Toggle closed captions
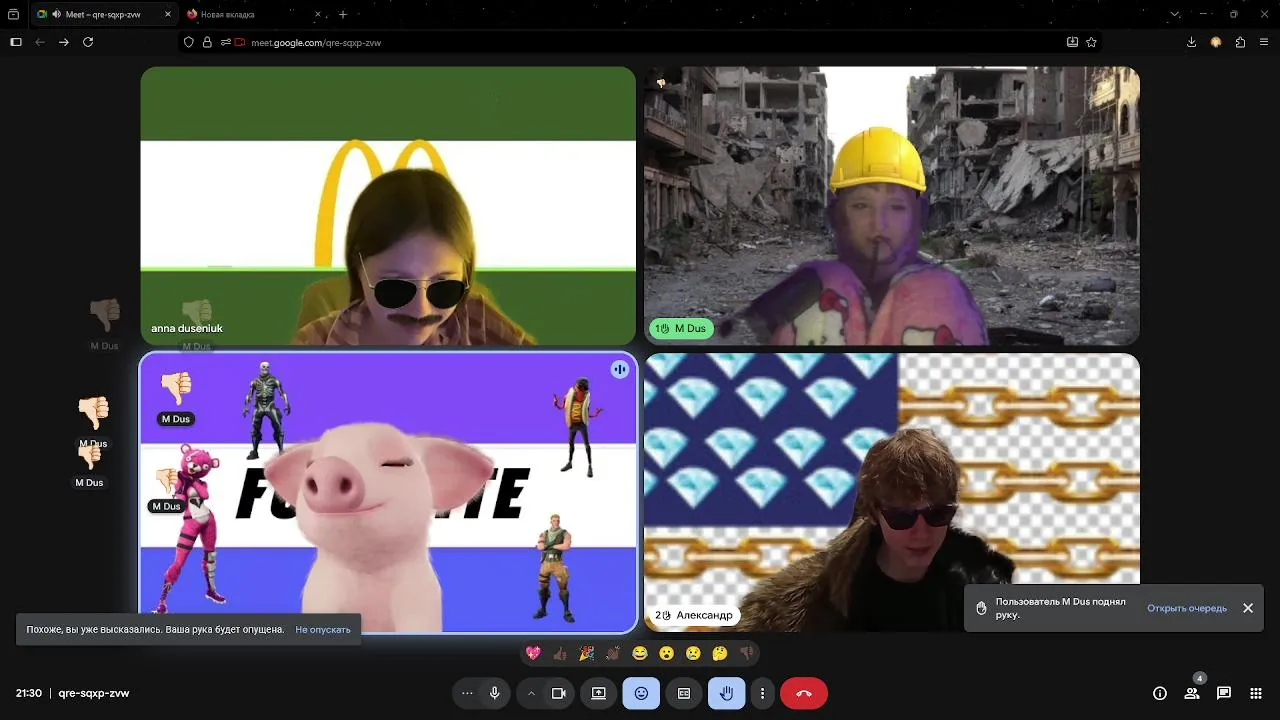 [684, 693]
